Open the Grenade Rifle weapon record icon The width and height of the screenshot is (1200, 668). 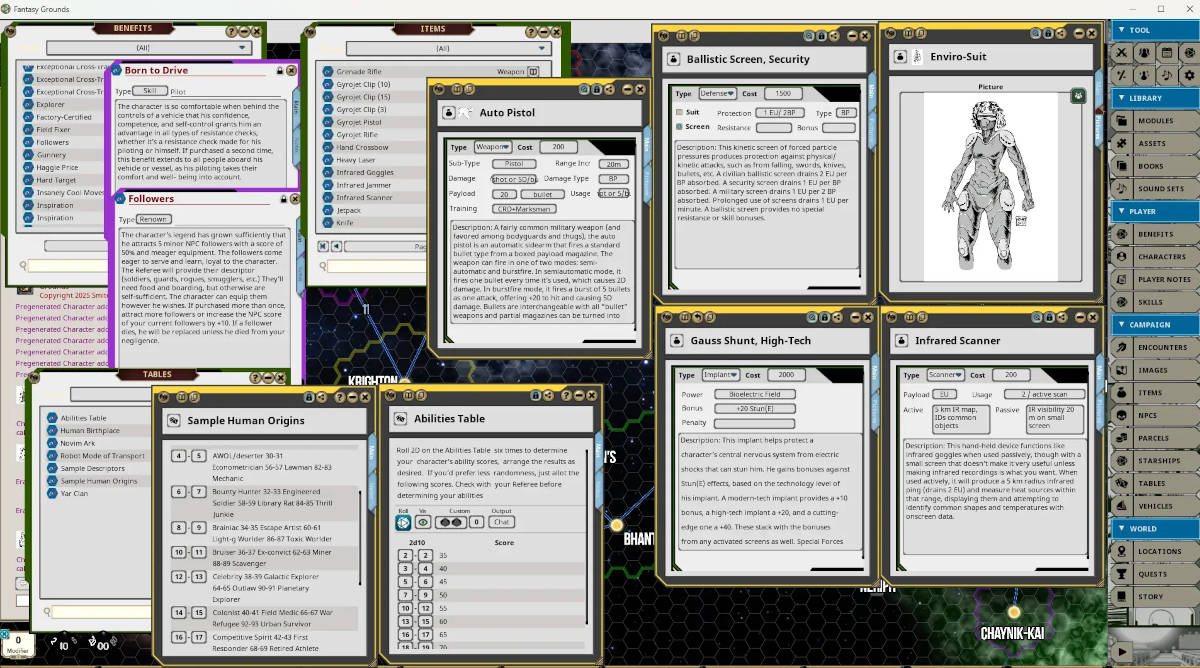[533, 72]
